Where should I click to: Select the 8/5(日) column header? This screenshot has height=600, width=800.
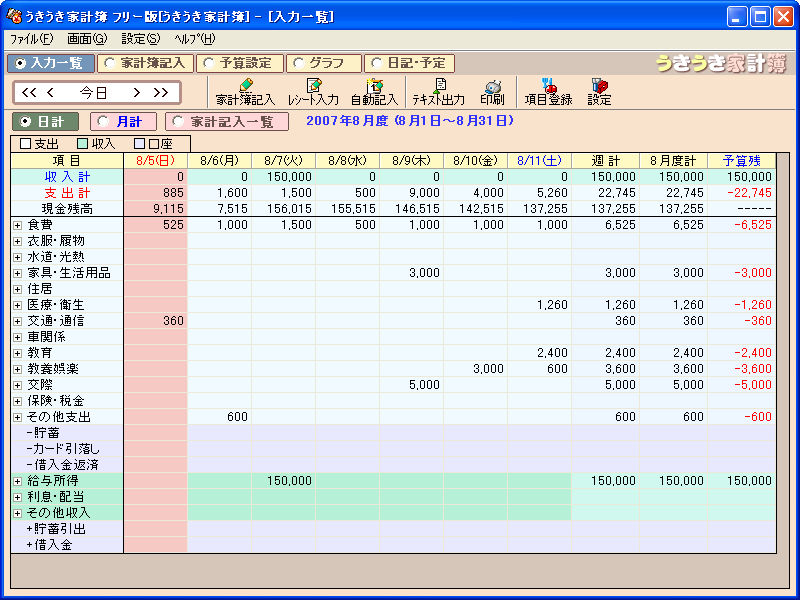click(x=156, y=161)
